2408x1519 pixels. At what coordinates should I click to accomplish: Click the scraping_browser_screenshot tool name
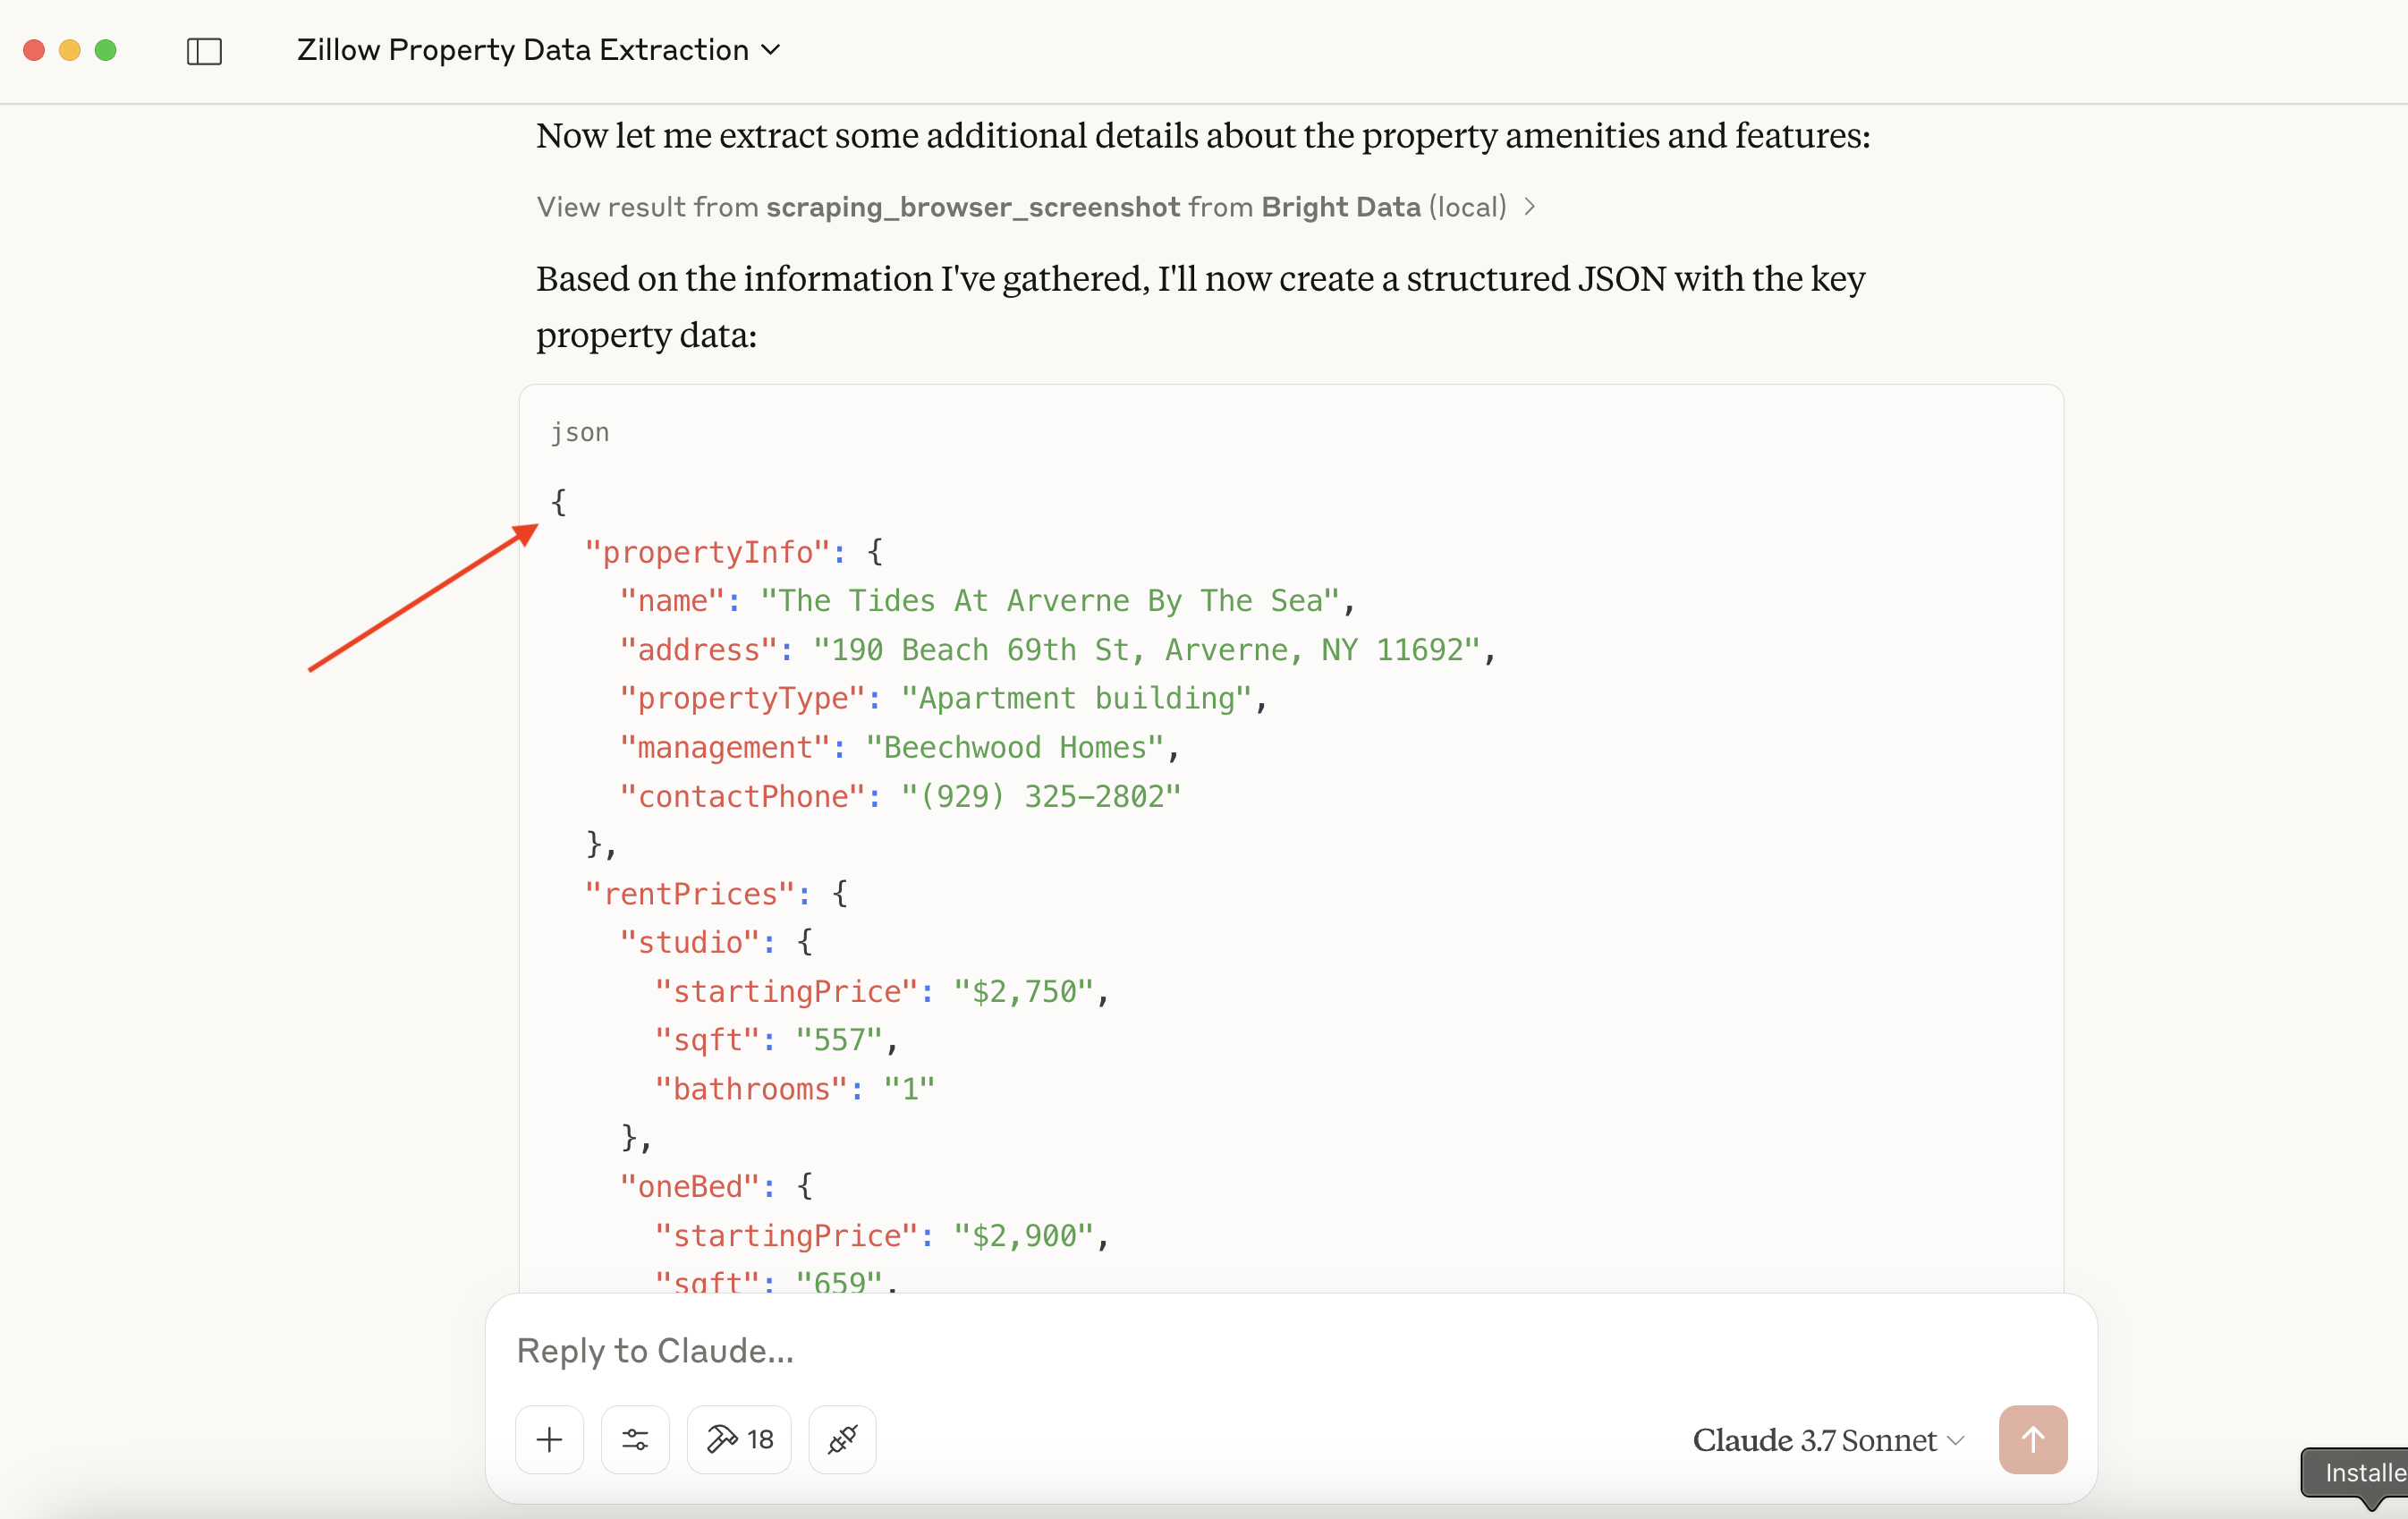(972, 207)
